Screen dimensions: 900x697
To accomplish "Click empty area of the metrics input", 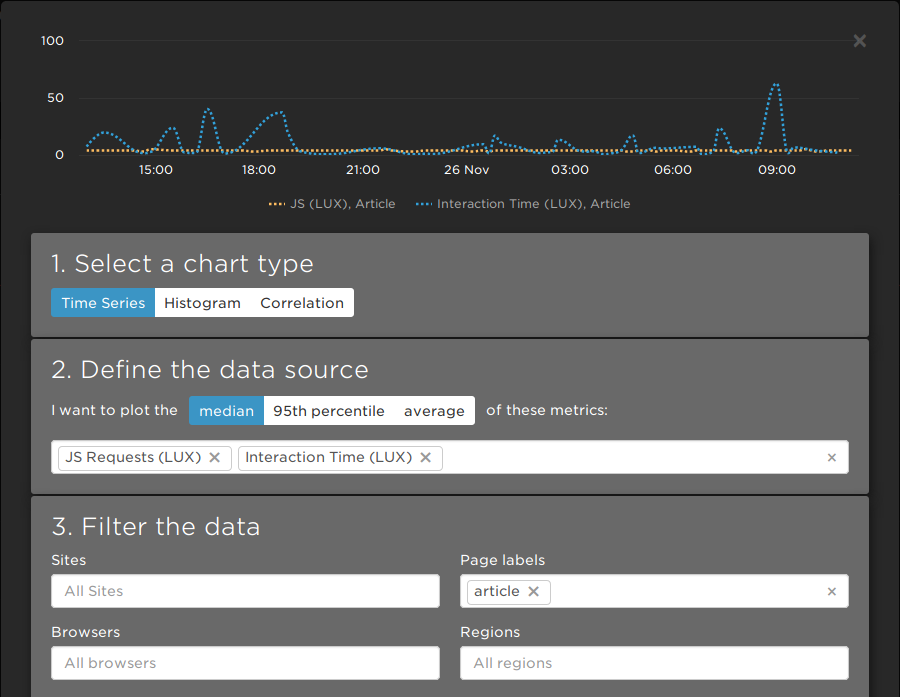I will [x=630, y=458].
